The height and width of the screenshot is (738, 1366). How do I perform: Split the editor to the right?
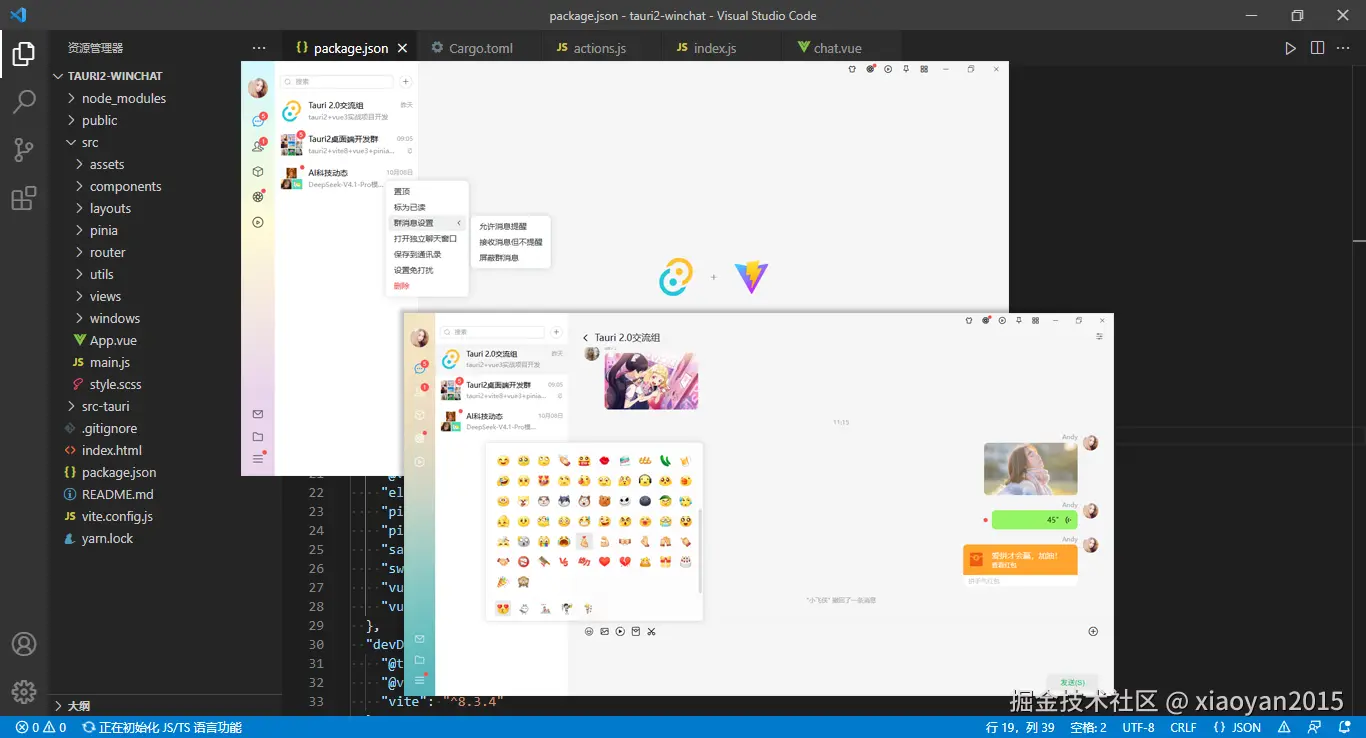1317,48
